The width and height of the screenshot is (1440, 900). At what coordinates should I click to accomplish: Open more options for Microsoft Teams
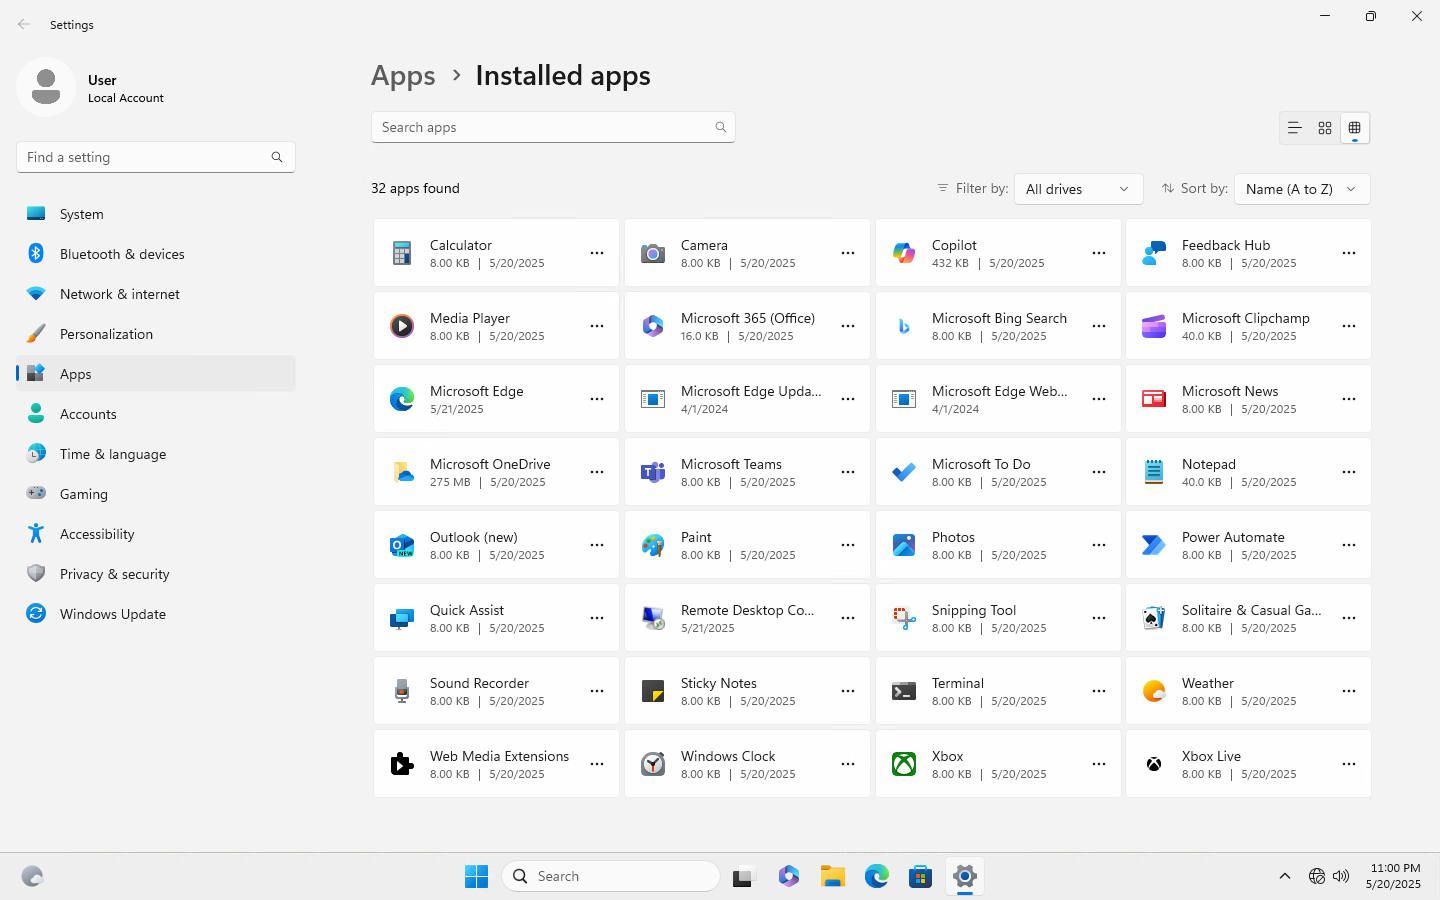tap(848, 472)
